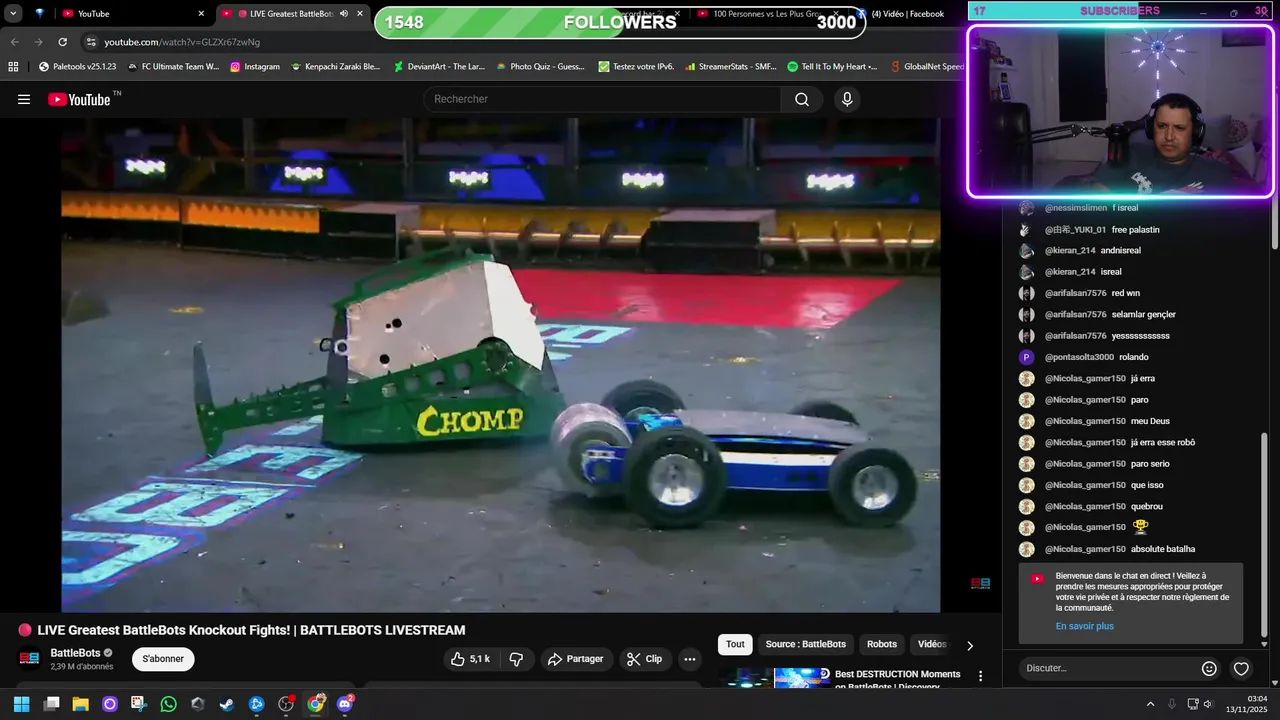The image size is (1280, 720).
Task: Click the Partager share button
Action: pos(576,659)
